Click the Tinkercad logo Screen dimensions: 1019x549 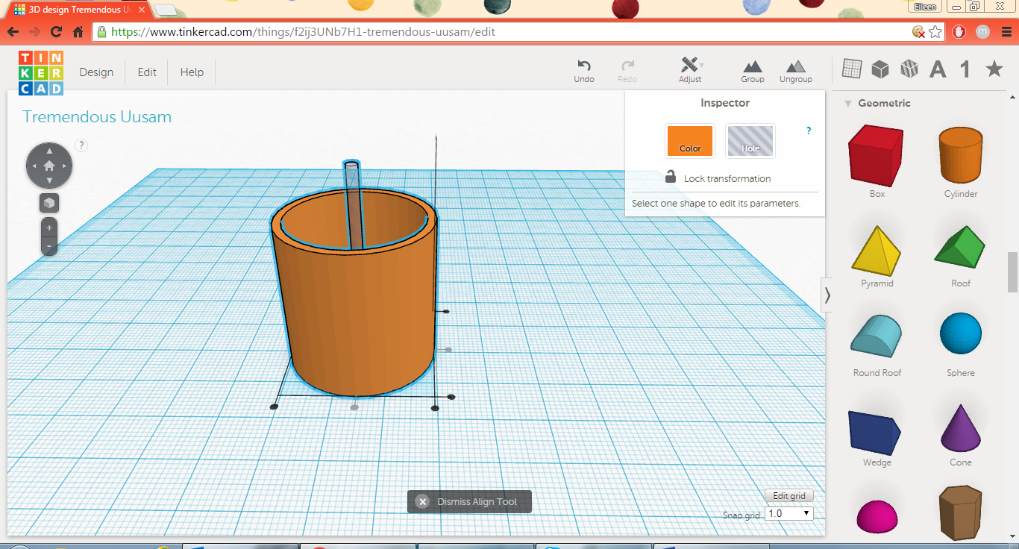pos(41,73)
